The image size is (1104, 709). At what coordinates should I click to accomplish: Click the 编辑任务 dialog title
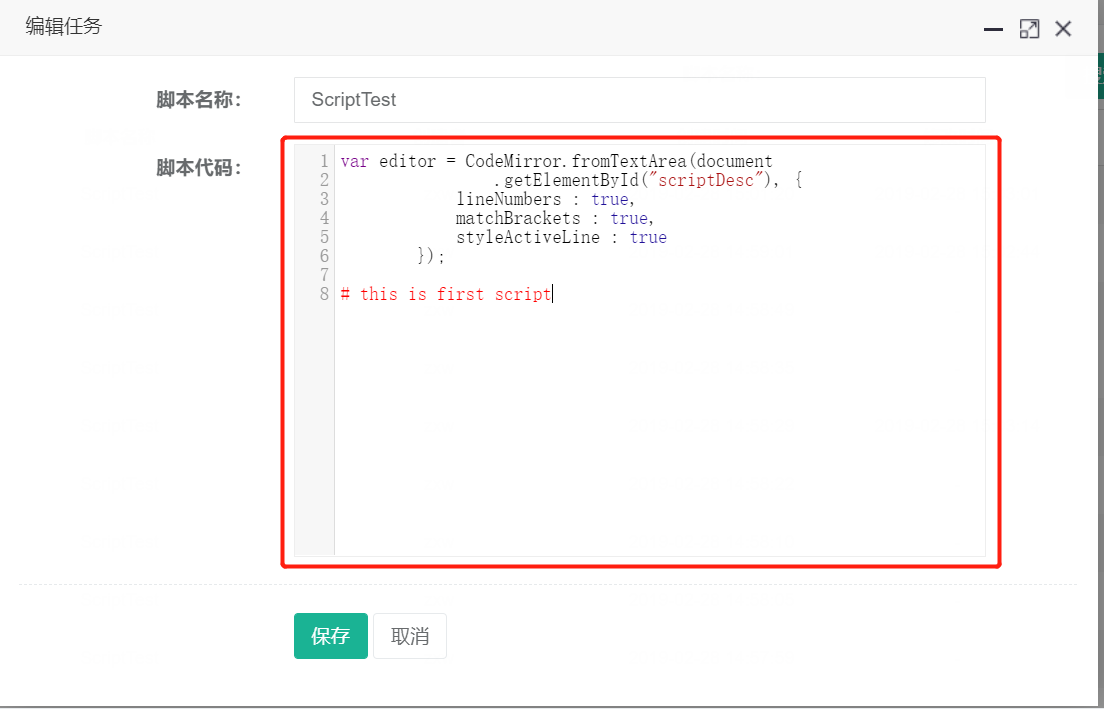(x=64, y=26)
